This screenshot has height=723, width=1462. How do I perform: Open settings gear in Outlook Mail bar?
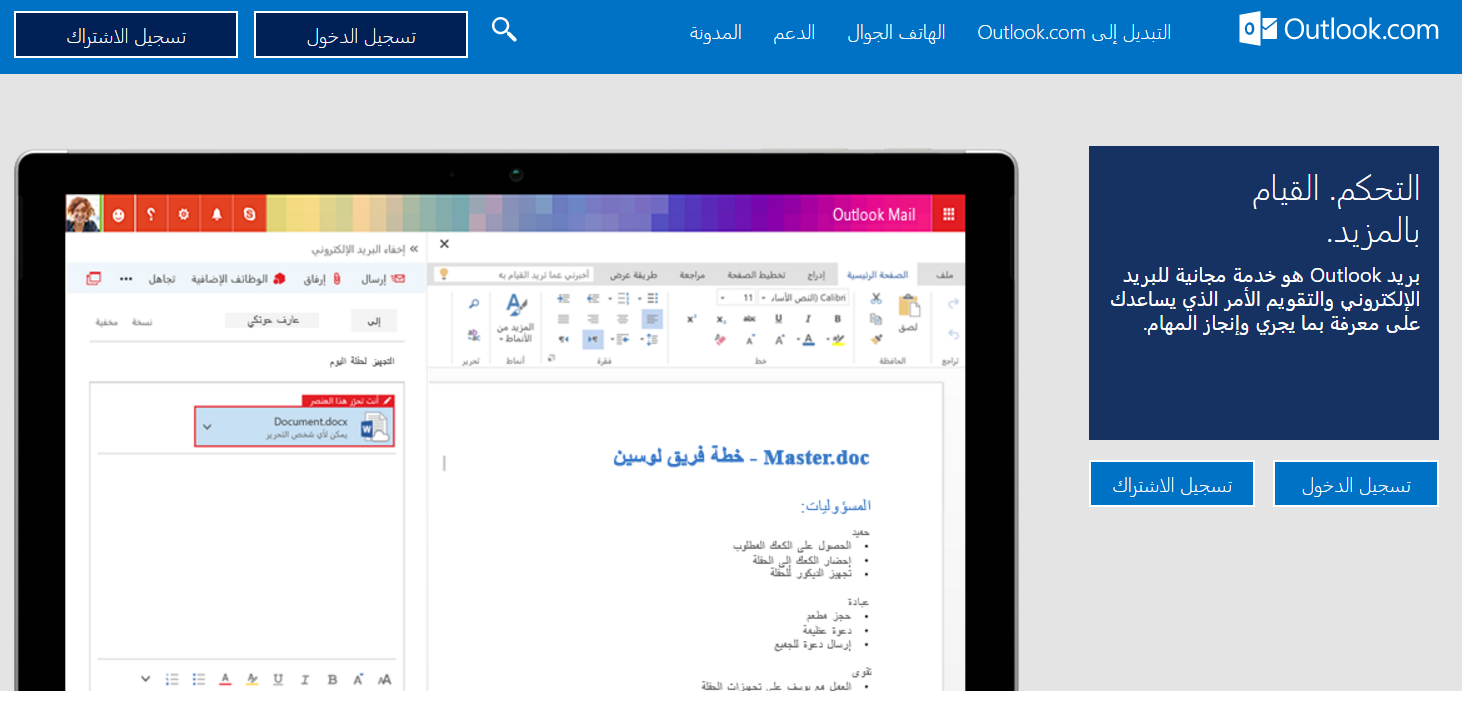click(x=183, y=214)
